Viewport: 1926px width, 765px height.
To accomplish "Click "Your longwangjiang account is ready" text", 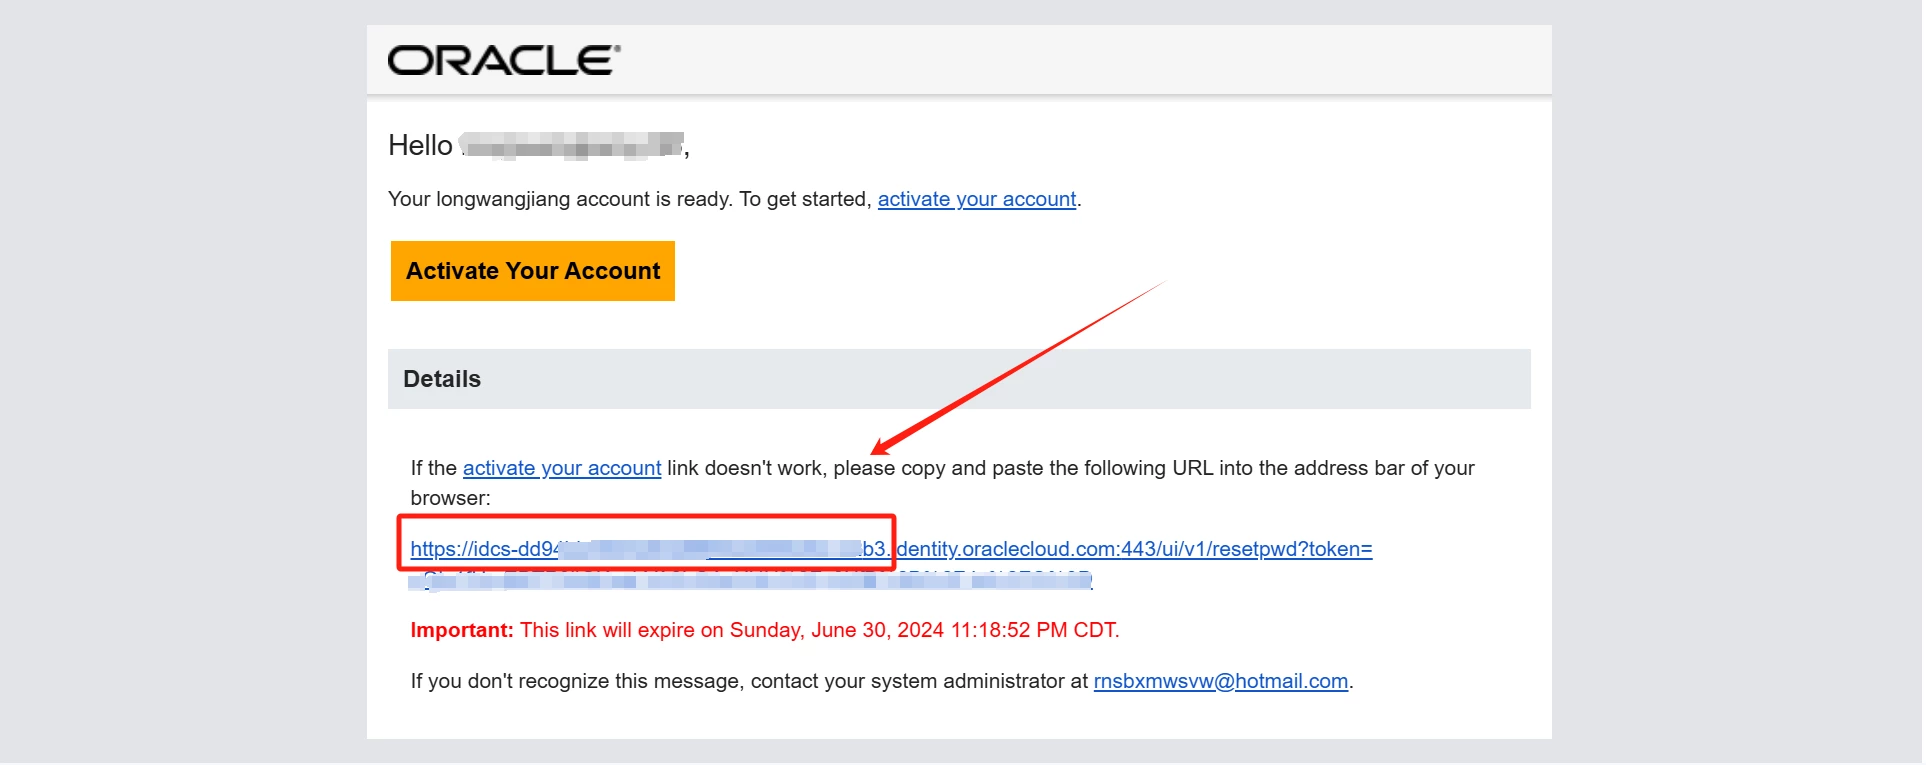I will coord(560,199).
